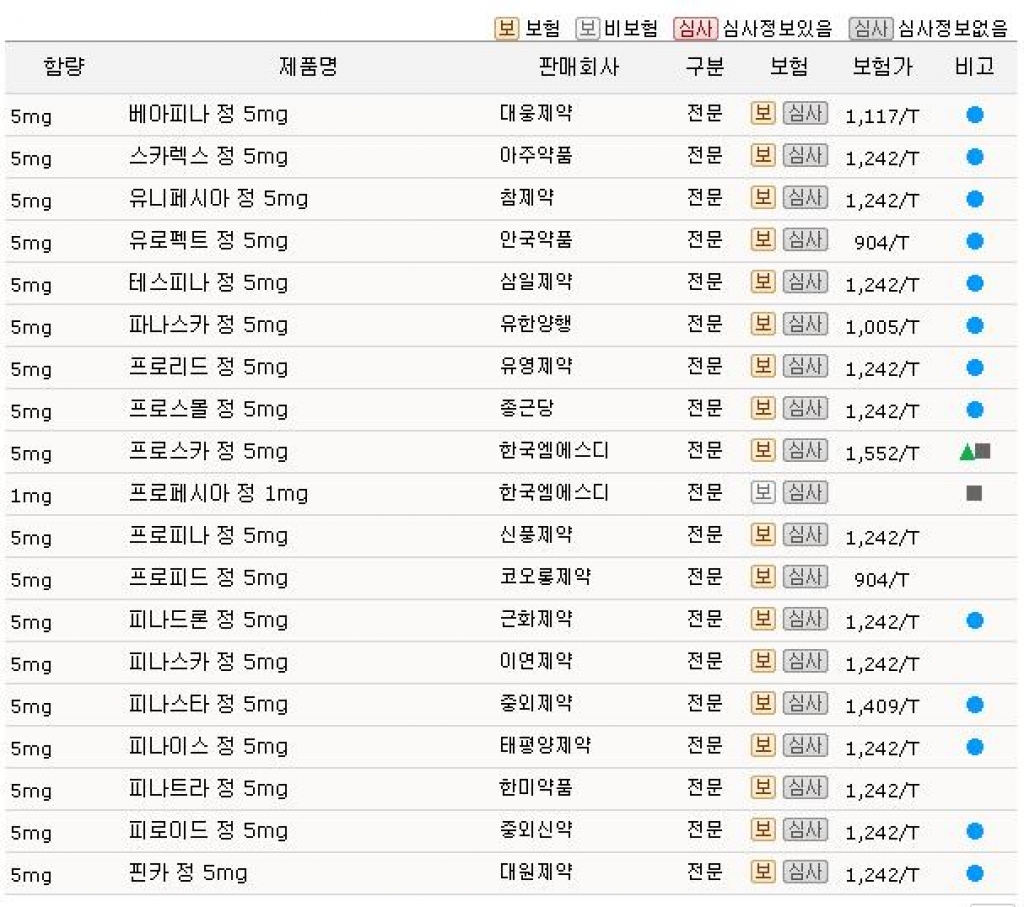Viewport: 1024px width, 907px height.
Task: Click green triangle icon for 프로스카 정
Action: (967, 451)
